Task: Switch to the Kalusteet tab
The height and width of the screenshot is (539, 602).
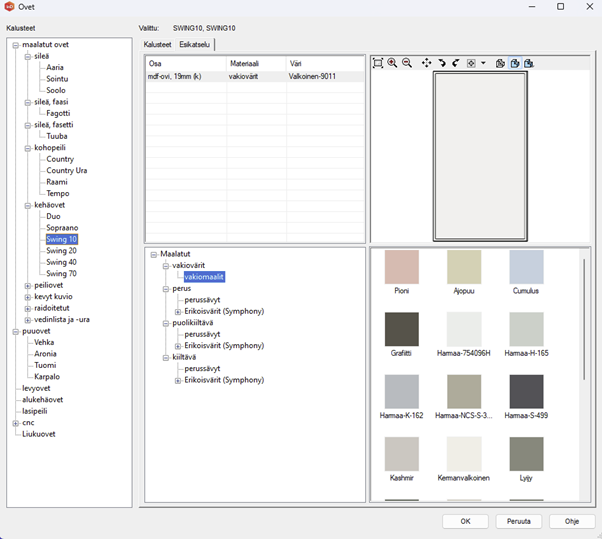Action: [x=158, y=45]
